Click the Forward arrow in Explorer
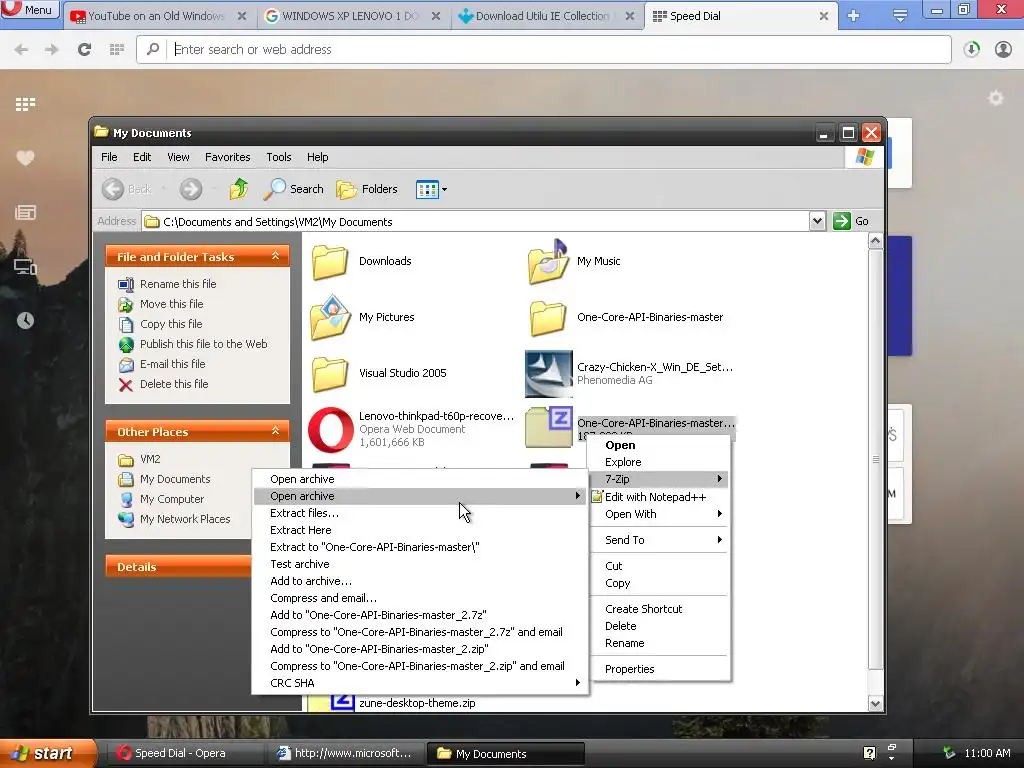This screenshot has width=1024, height=768. click(191, 189)
